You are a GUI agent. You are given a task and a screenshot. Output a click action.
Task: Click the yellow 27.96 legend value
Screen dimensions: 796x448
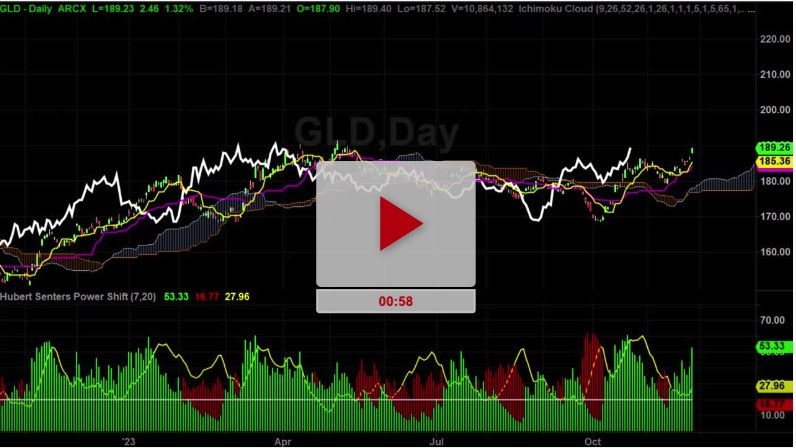coord(237,297)
